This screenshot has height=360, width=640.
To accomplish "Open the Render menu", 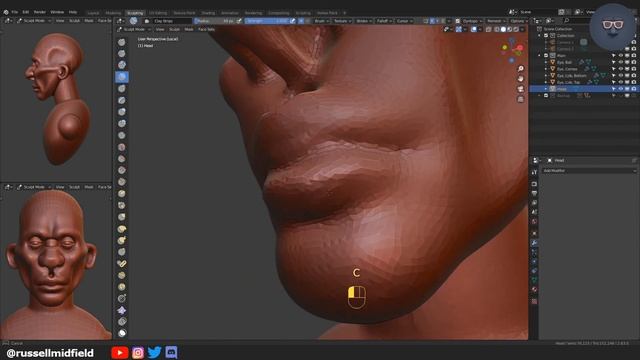I will [40, 12].
